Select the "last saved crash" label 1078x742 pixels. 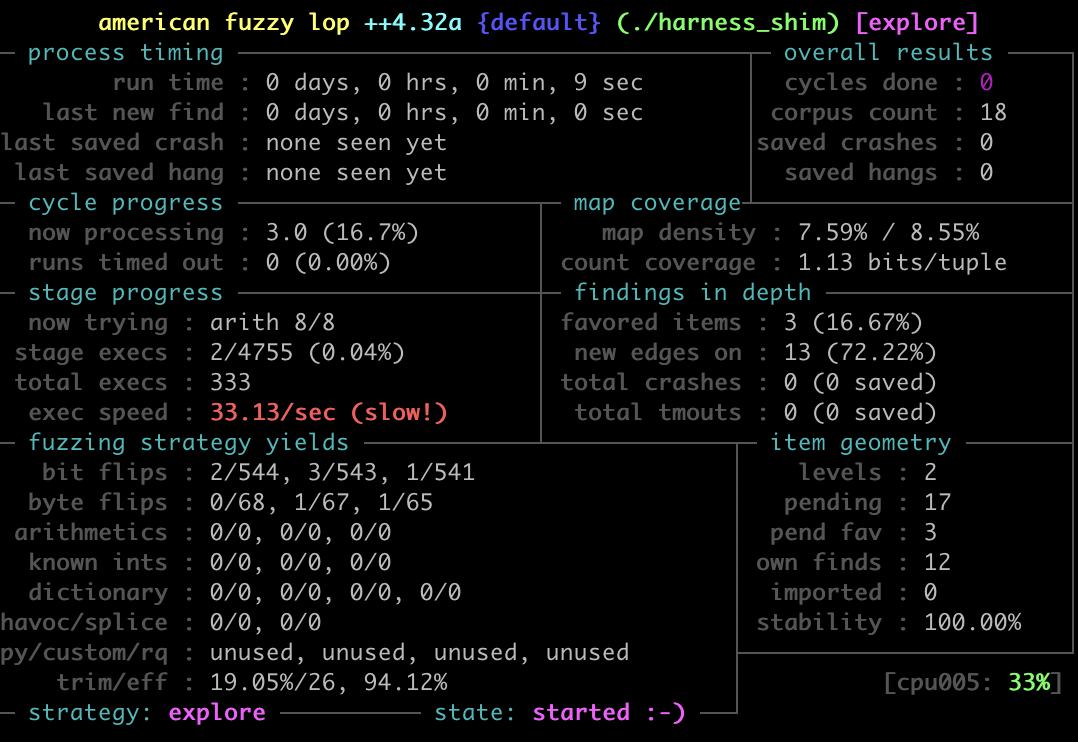pyautogui.click(x=112, y=143)
